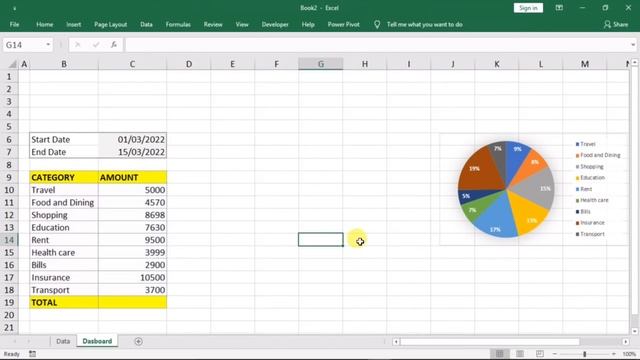Add a new sheet with plus icon
Image resolution: width=640 pixels, height=360 pixels.
138,341
